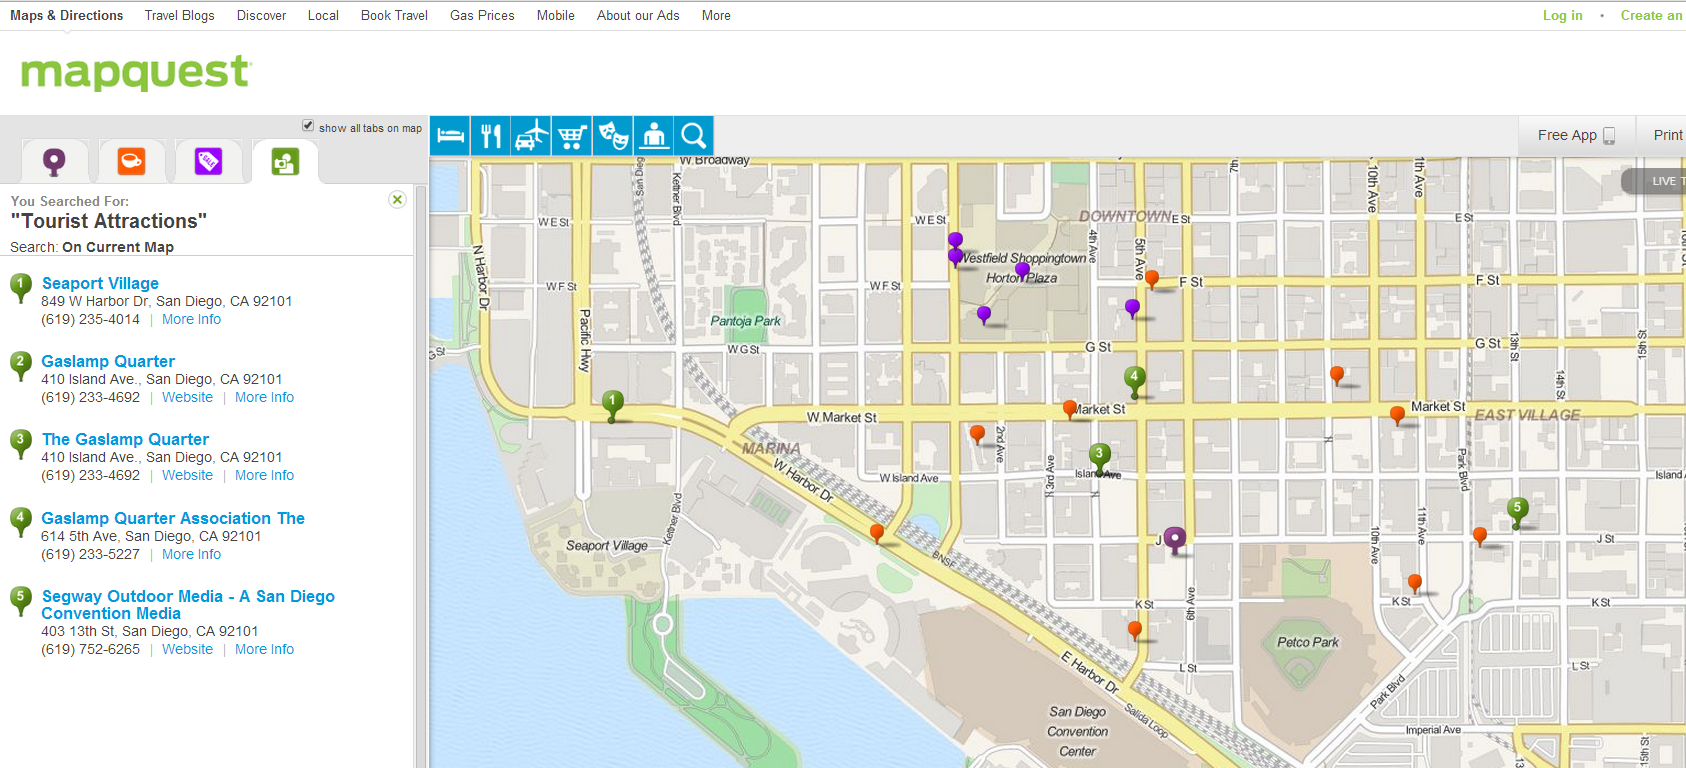The image size is (1686, 768).
Task: Click the Log in link
Action: (x=1562, y=15)
